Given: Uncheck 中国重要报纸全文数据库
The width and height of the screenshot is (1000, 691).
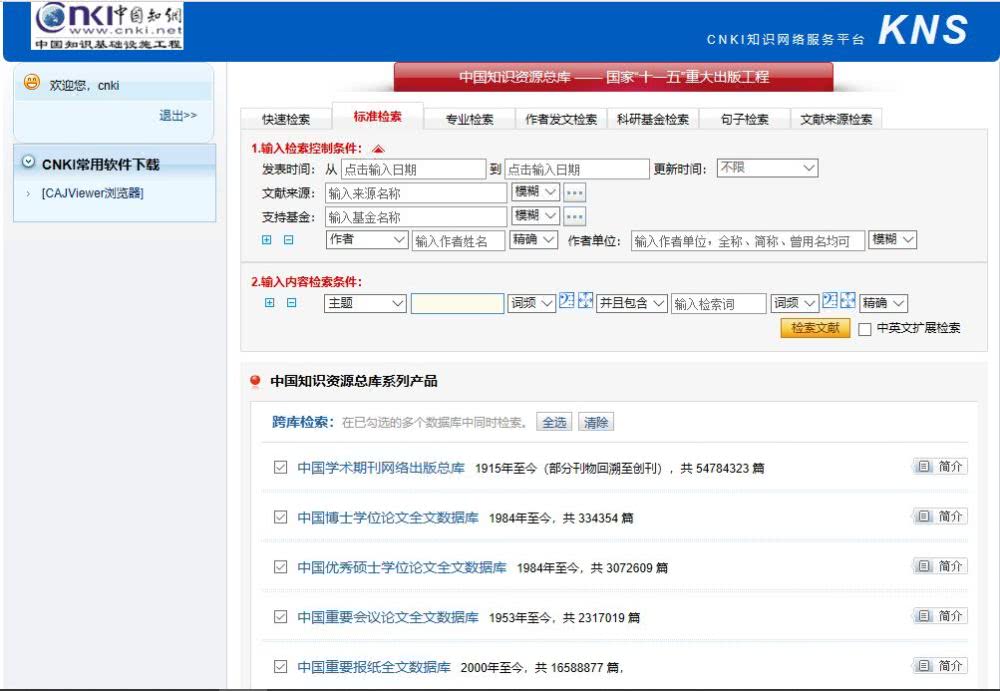Looking at the screenshot, I should tap(281, 666).
